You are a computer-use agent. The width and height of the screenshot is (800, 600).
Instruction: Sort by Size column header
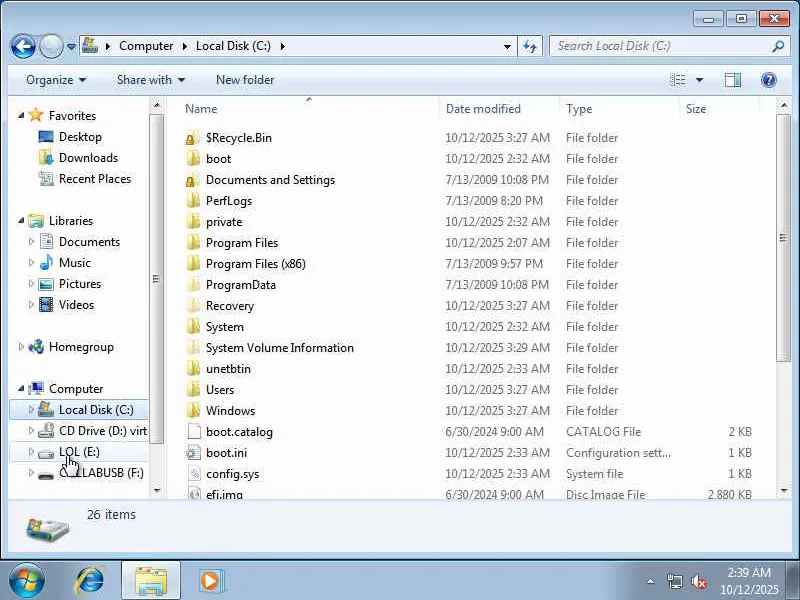tap(696, 109)
